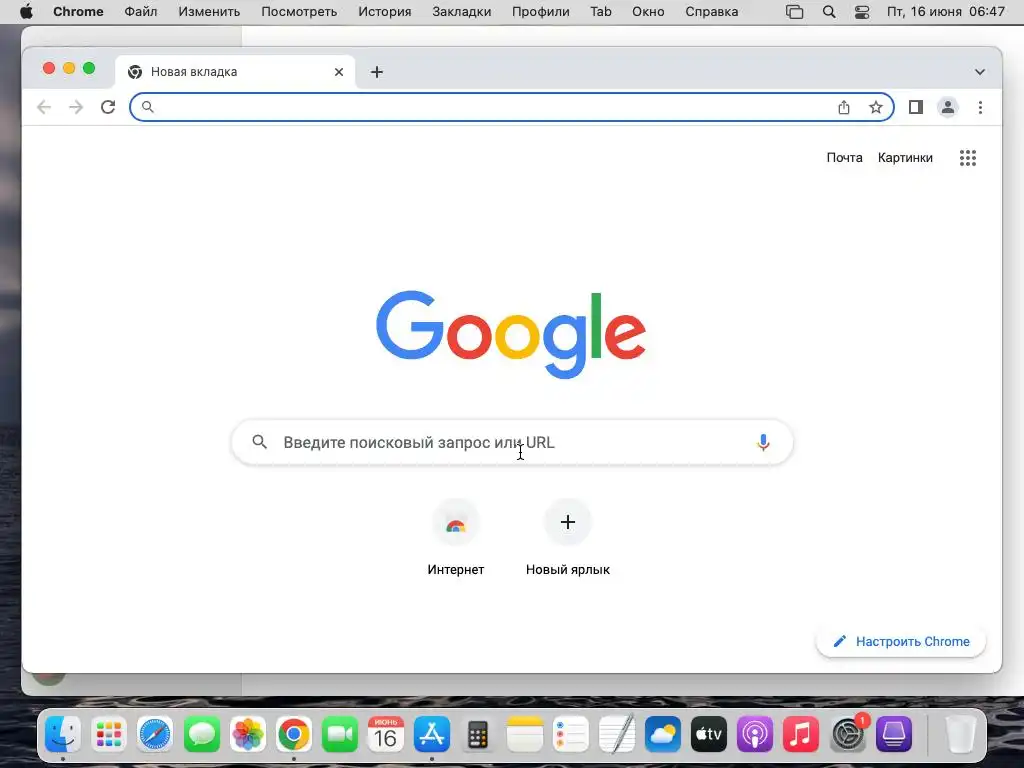Click the share icon in address bar
Viewport: 1024px width, 768px height.
click(x=844, y=107)
